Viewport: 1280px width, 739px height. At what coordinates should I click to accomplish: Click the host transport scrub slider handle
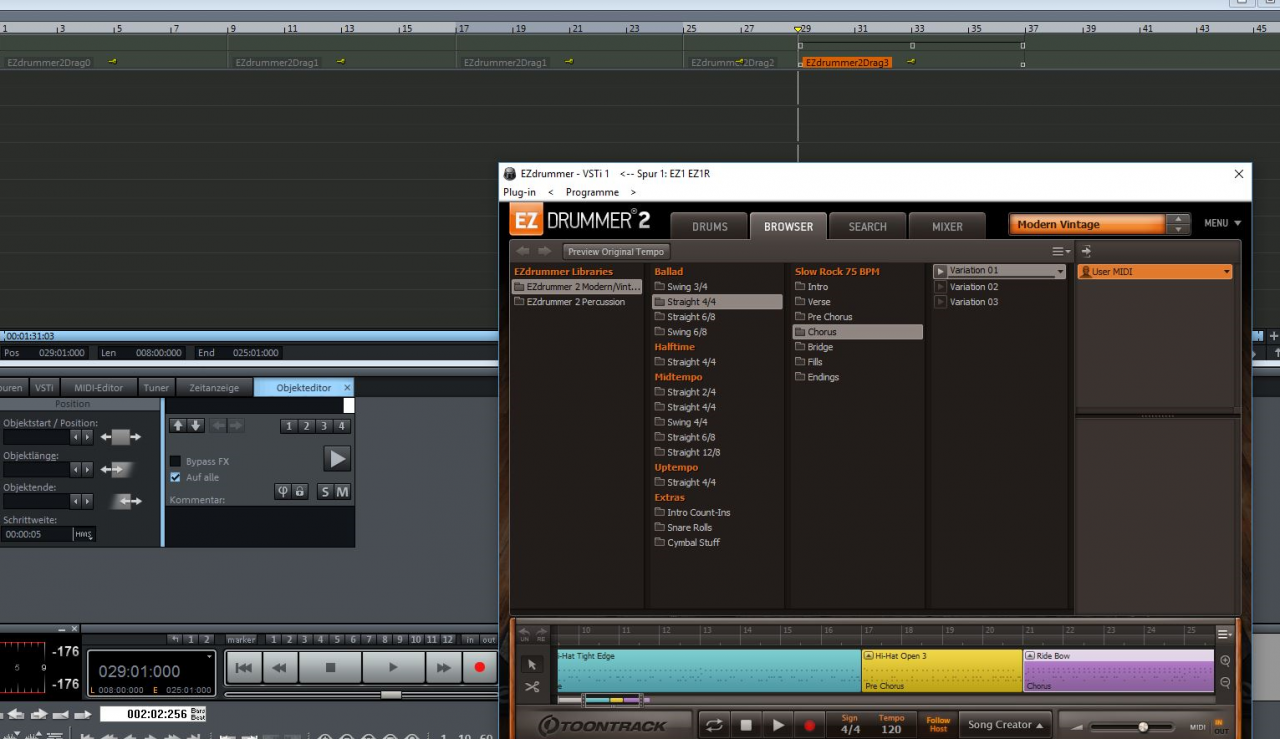coord(391,694)
